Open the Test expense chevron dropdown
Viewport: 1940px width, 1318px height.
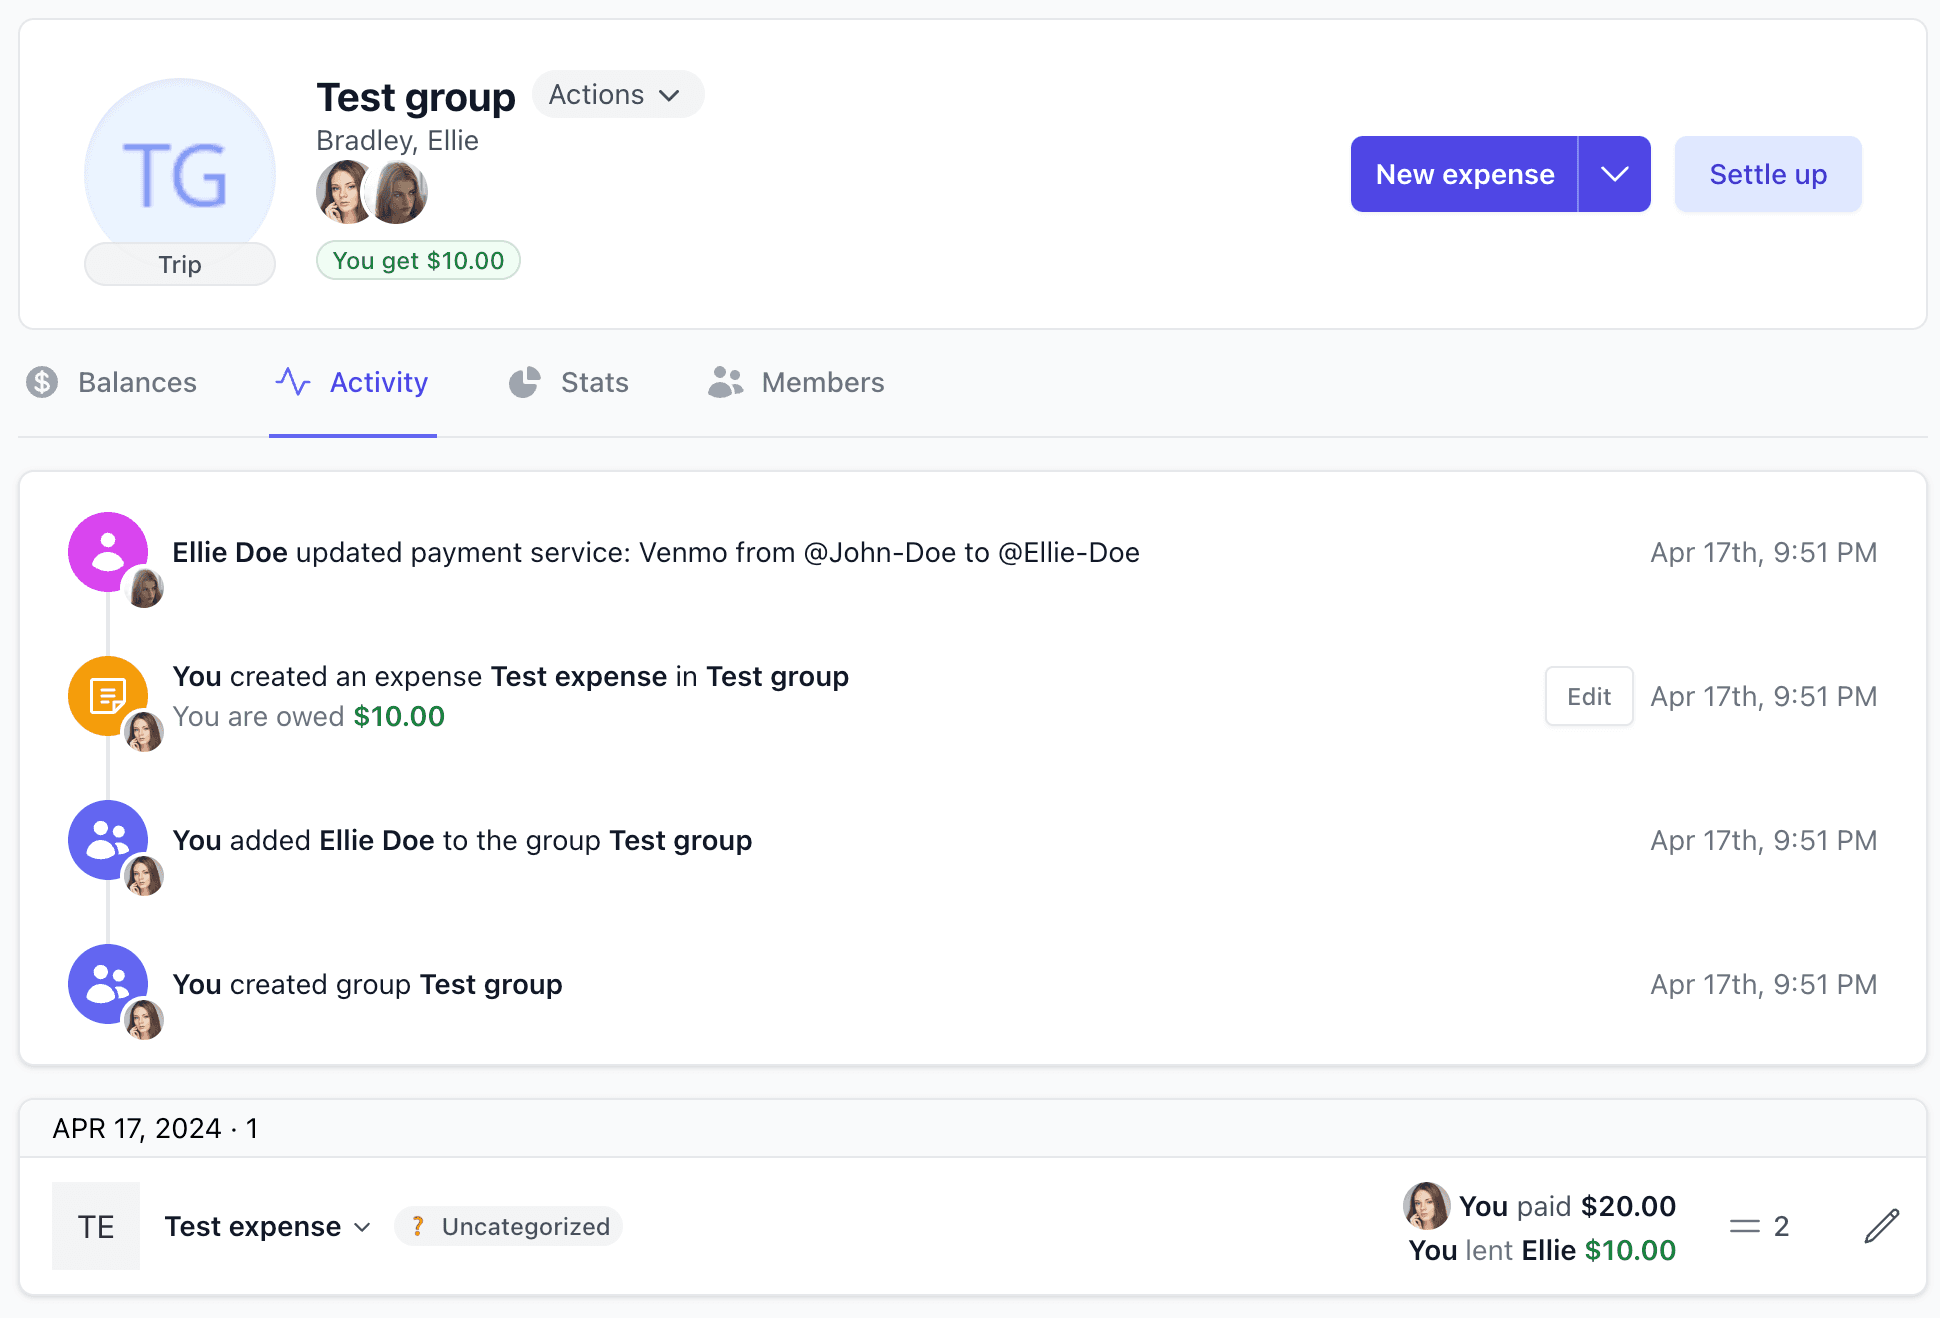[362, 1227]
